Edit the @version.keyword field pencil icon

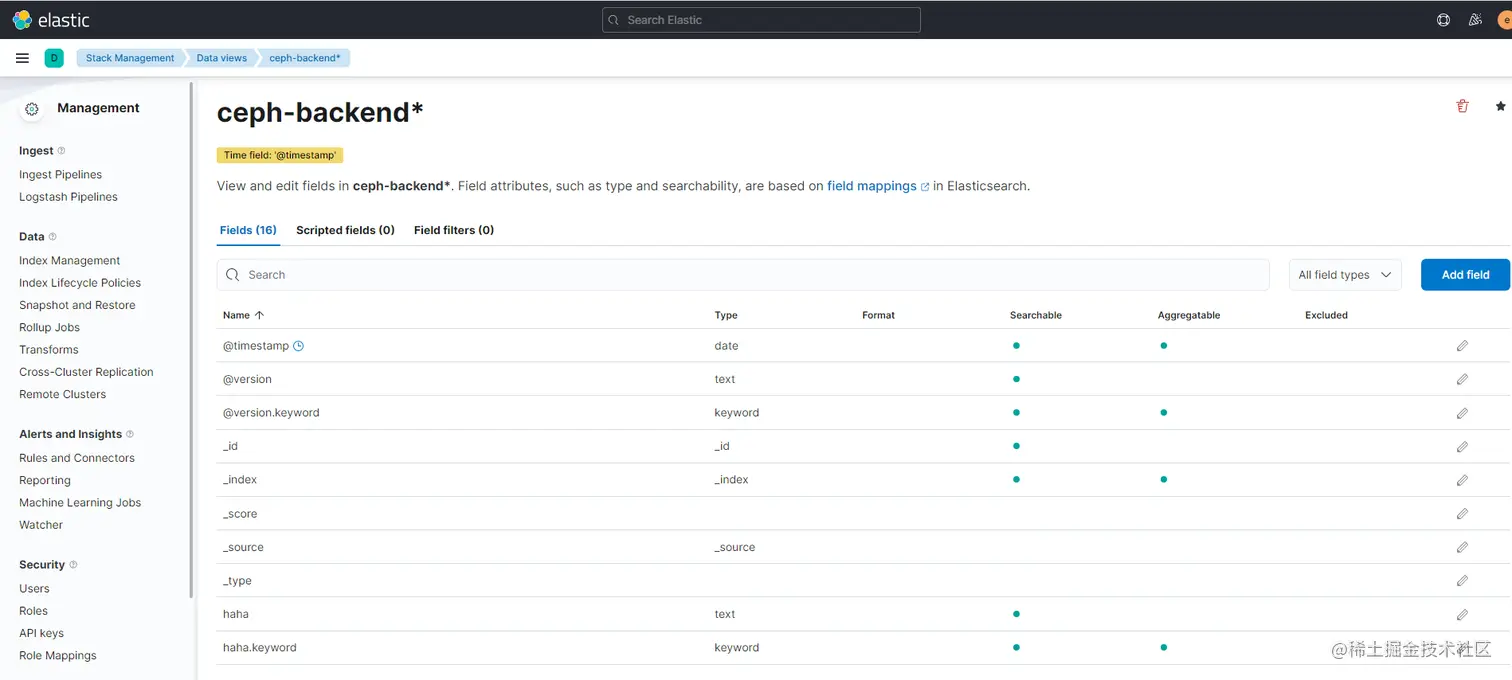(x=1462, y=413)
